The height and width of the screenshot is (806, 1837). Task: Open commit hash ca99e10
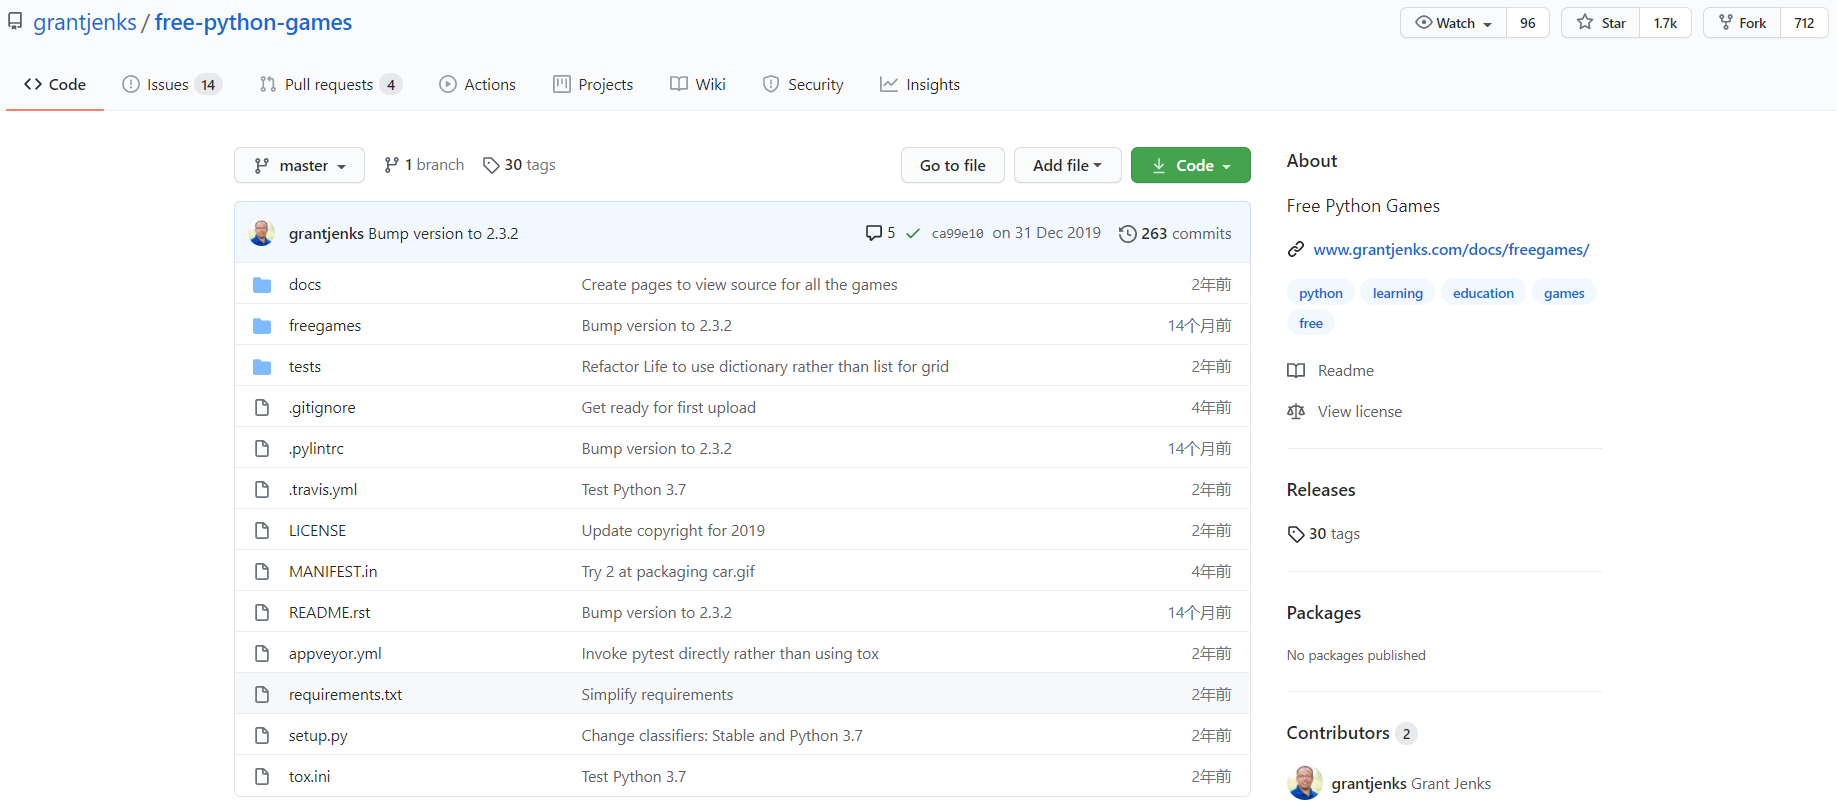[957, 233]
